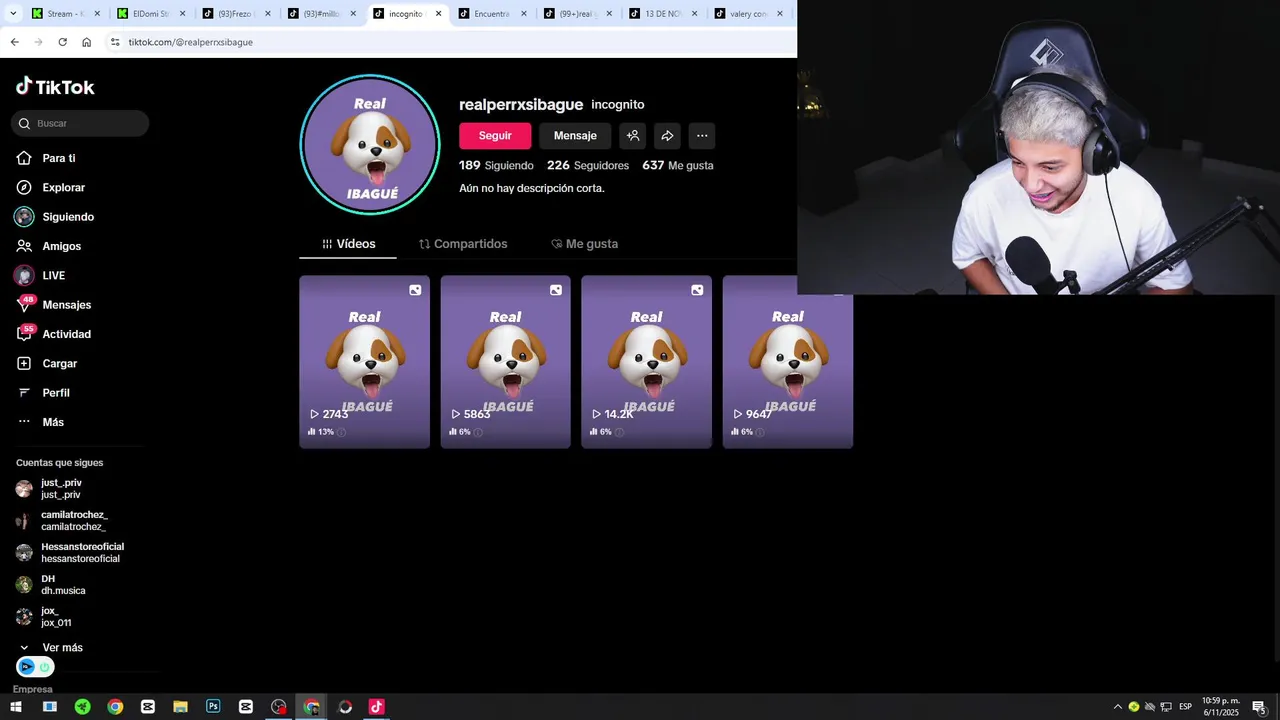Open the browser tab search dropdown

coord(13,14)
